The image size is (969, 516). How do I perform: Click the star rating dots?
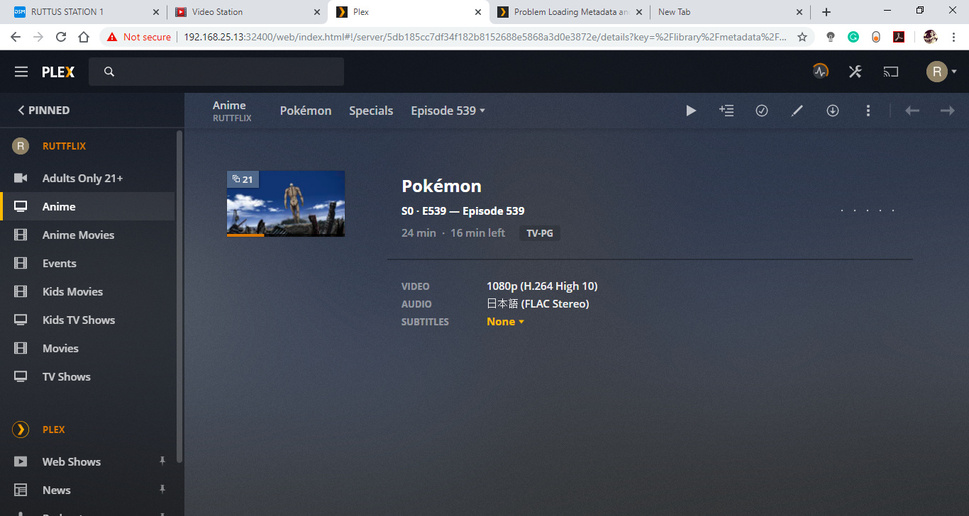[868, 211]
